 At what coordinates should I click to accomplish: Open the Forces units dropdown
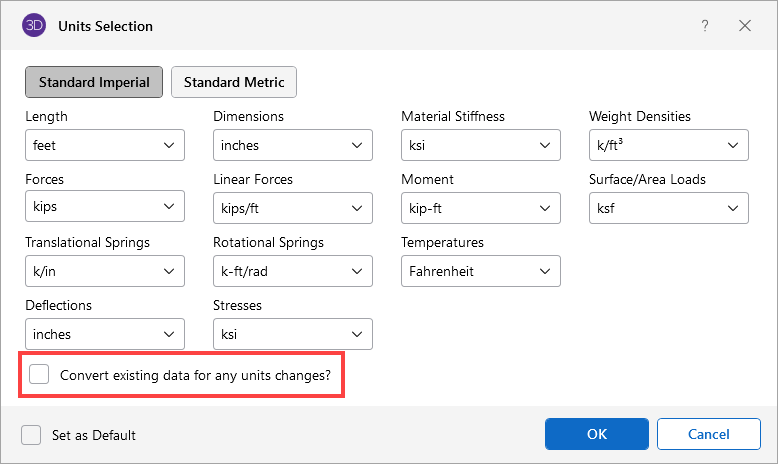coord(105,208)
